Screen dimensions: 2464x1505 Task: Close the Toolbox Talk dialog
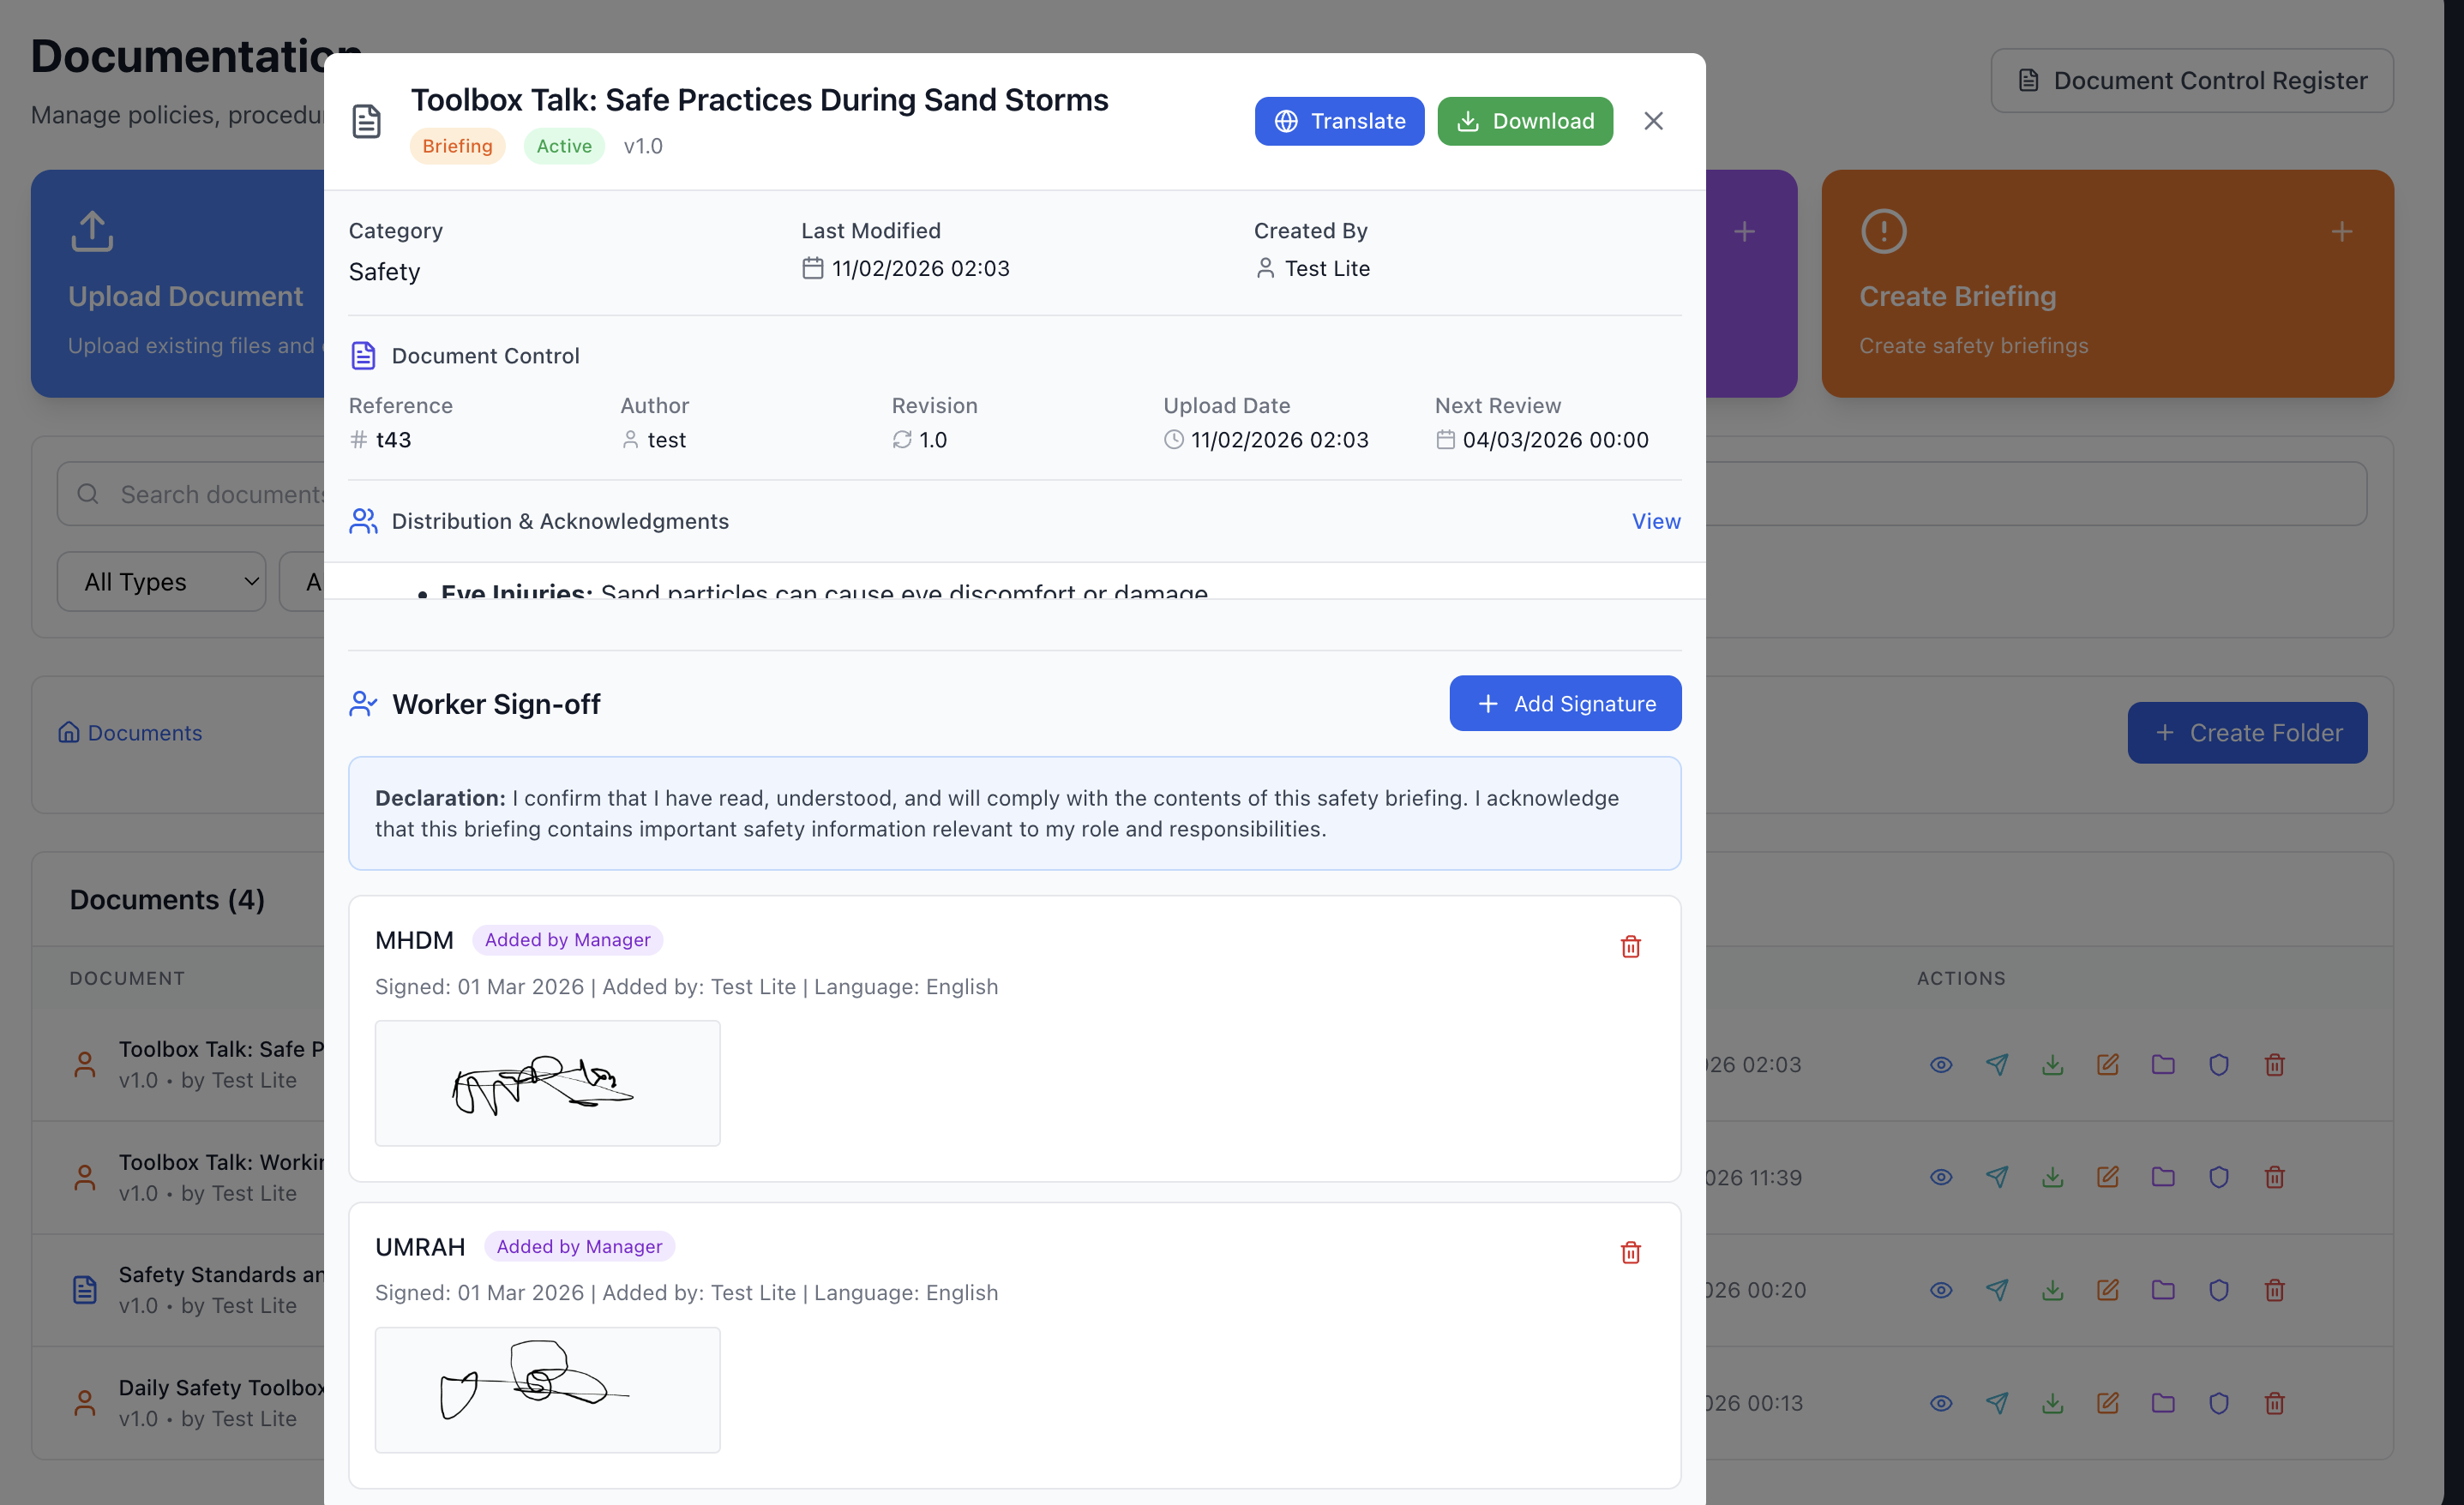(x=1653, y=121)
